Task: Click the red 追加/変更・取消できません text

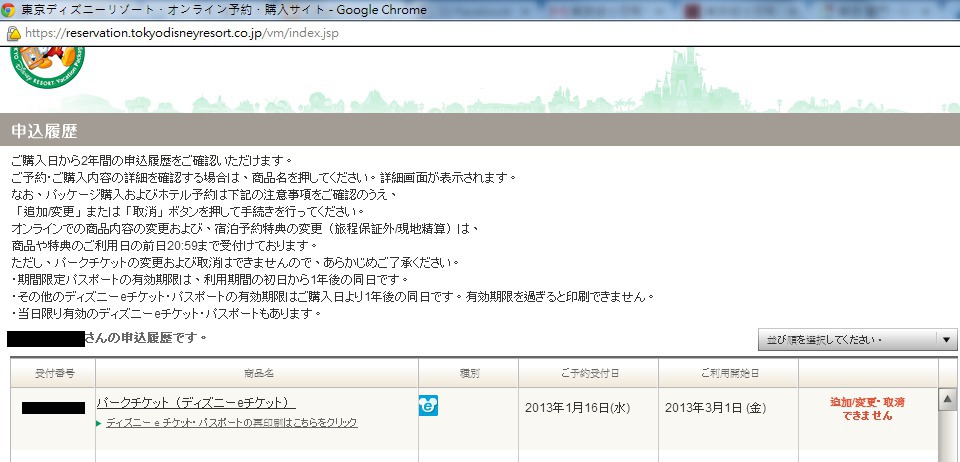Action: [867, 408]
